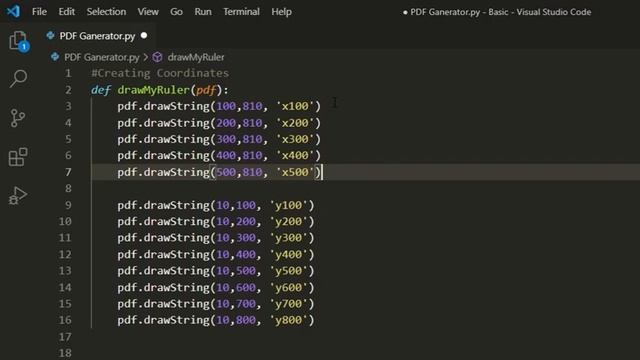Click the 'y600' string on line 14
The width and height of the screenshot is (640, 360).
click(289, 288)
